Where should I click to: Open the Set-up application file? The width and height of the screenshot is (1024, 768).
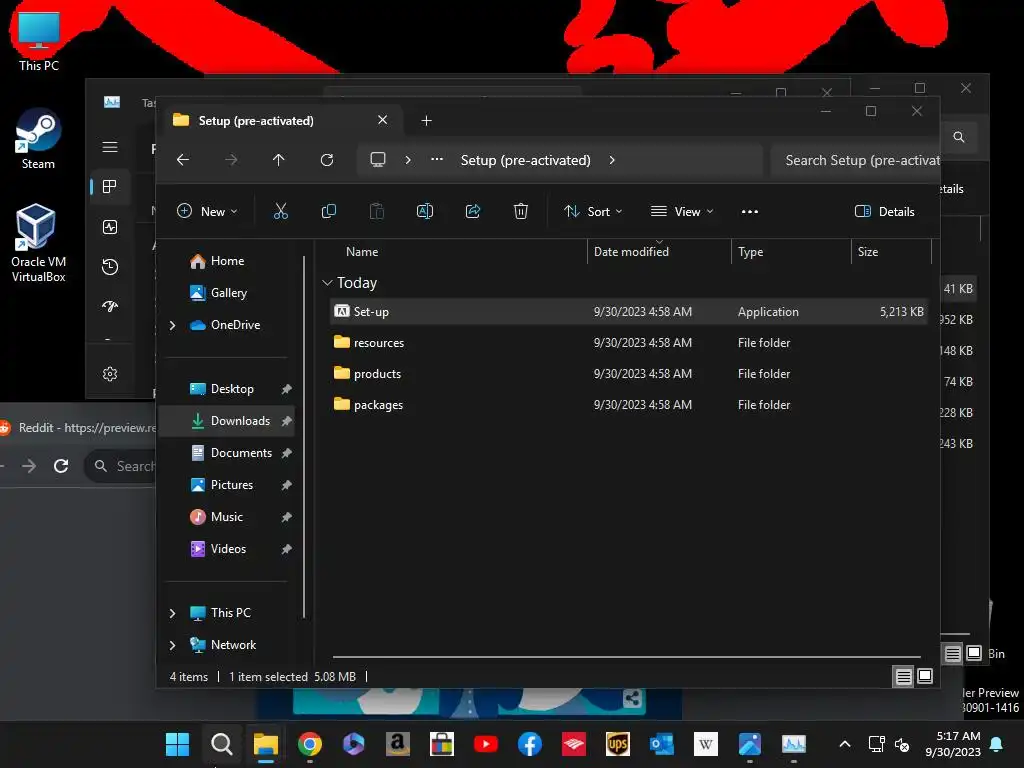[628, 312]
